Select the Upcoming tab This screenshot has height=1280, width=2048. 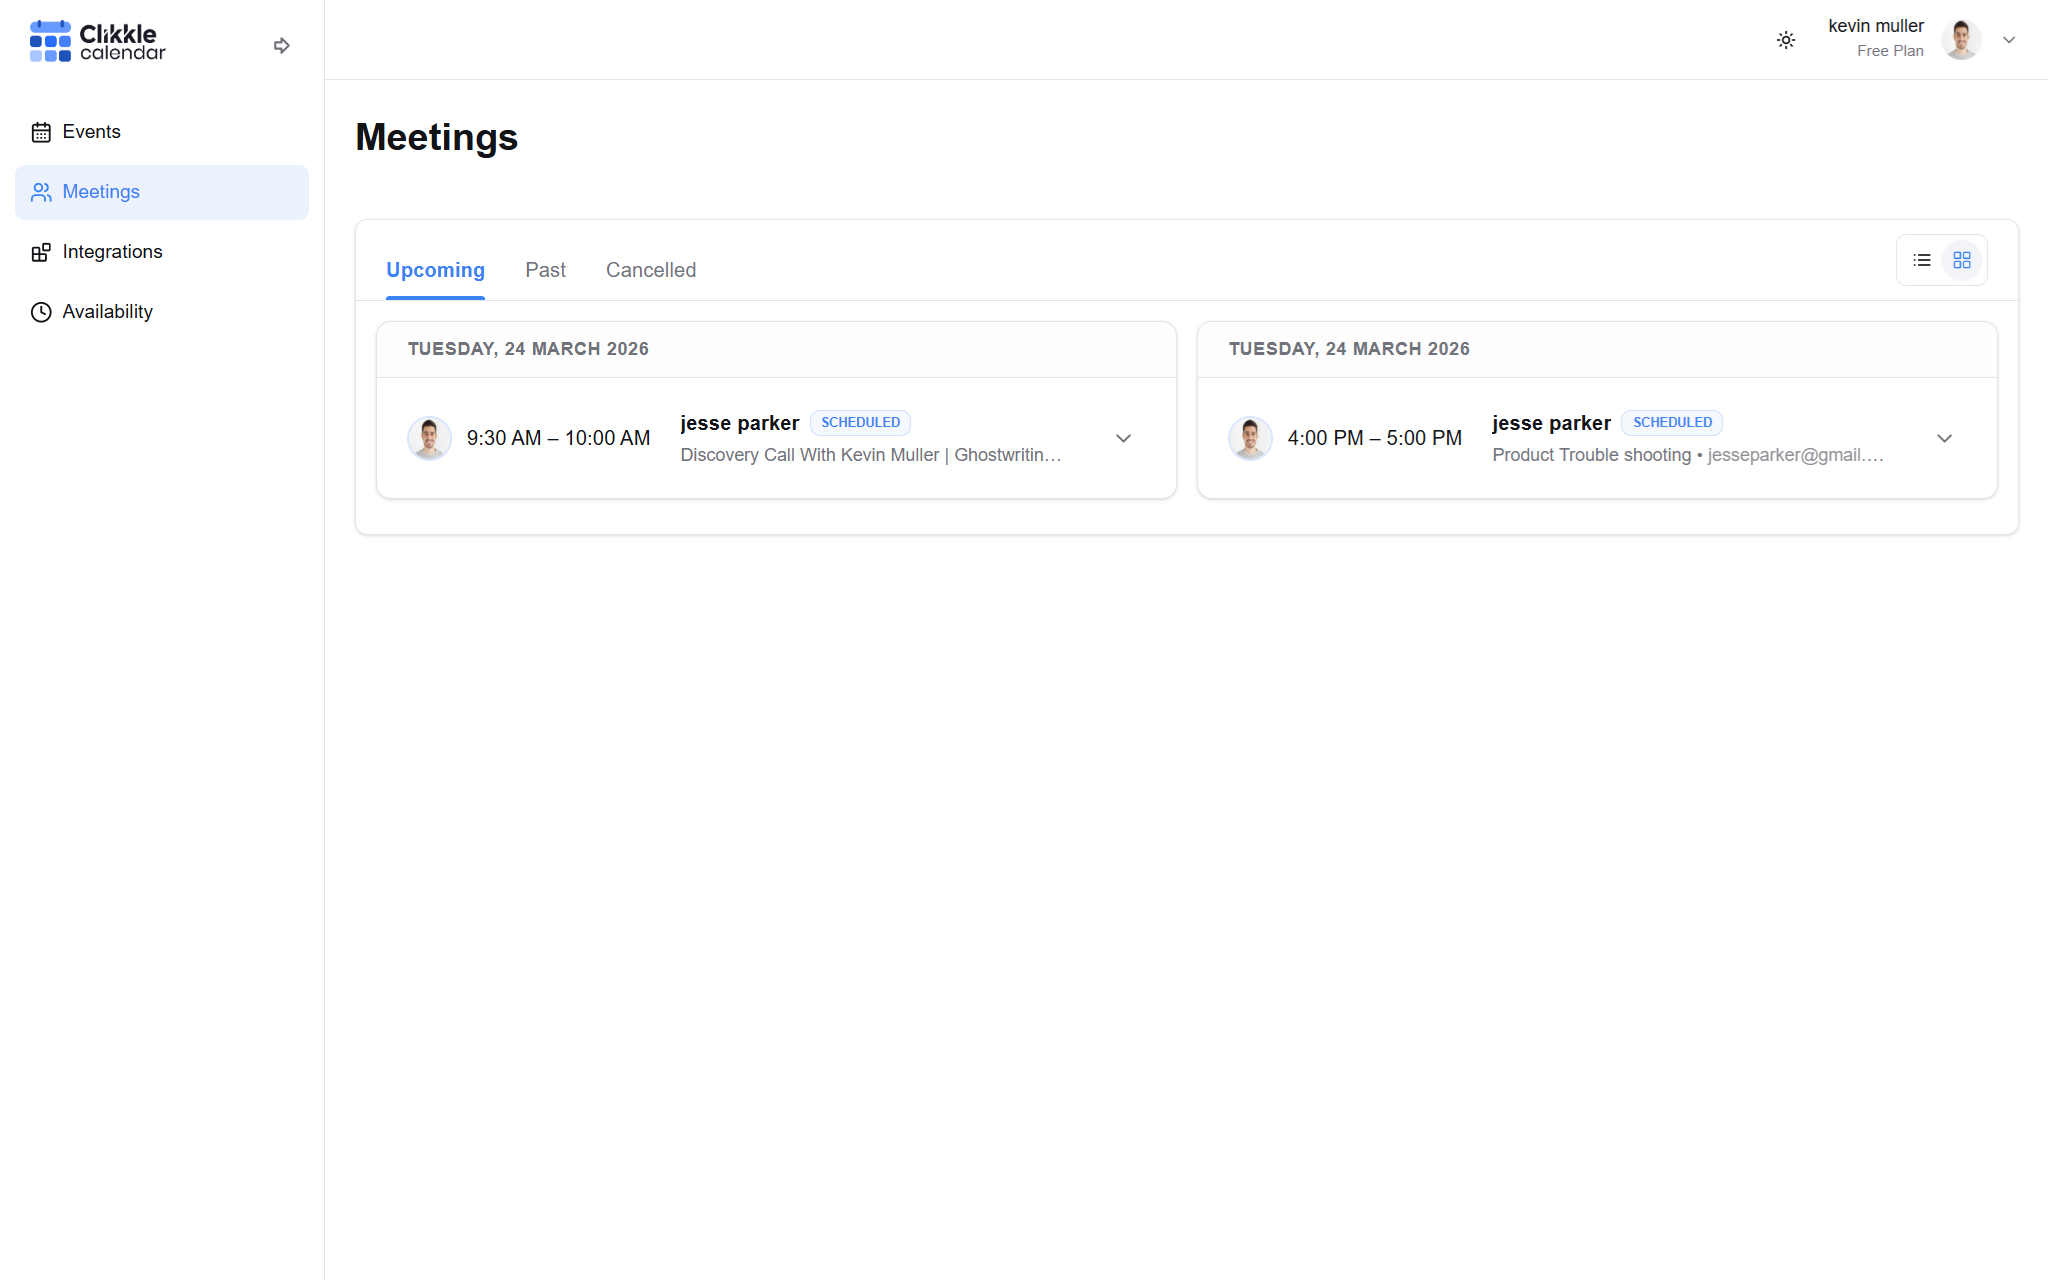[435, 270]
